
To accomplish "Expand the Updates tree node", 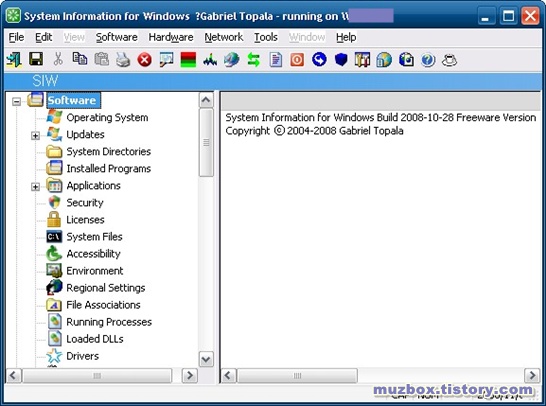I will click(x=35, y=135).
